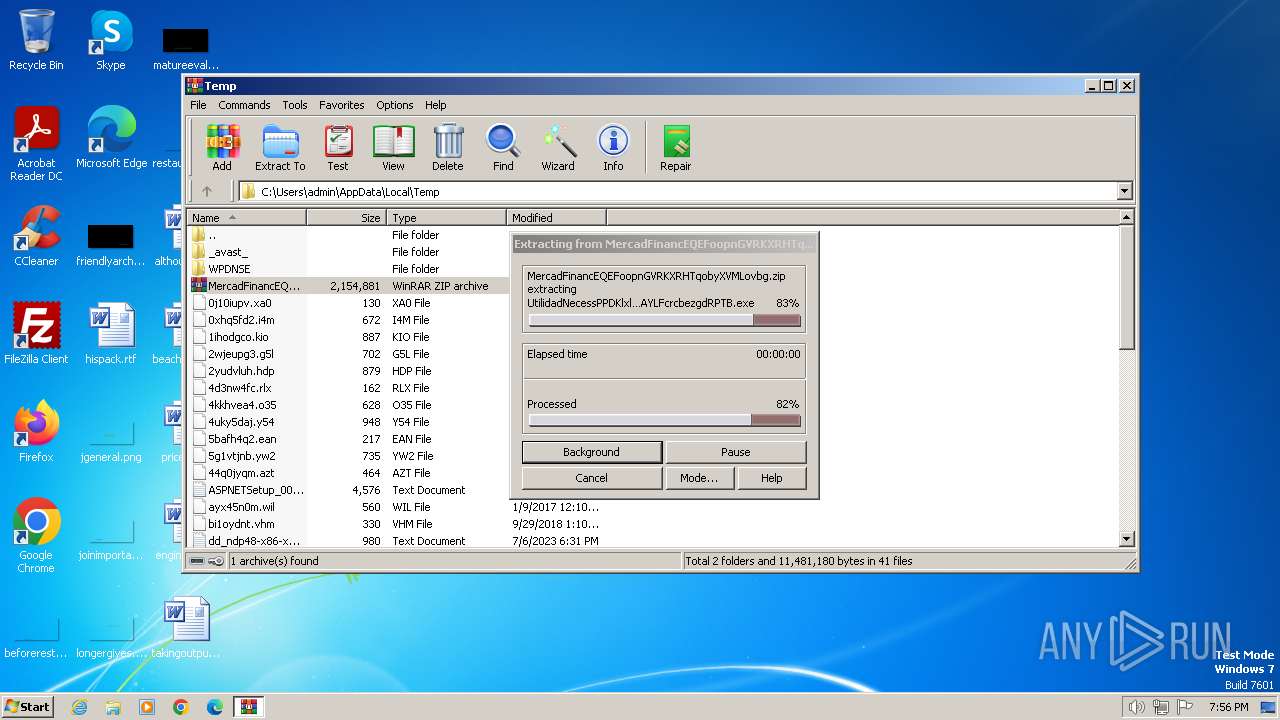Click the Pause button
The width and height of the screenshot is (1280, 720).
[736, 452]
